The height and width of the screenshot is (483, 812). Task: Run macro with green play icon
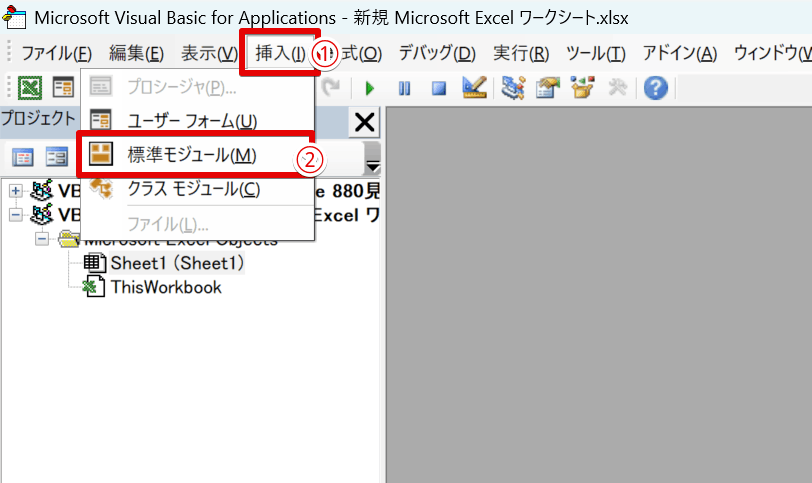(370, 89)
